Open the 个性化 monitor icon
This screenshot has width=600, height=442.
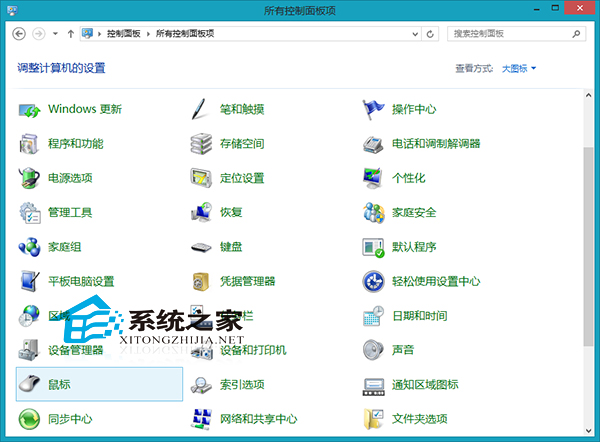point(373,178)
